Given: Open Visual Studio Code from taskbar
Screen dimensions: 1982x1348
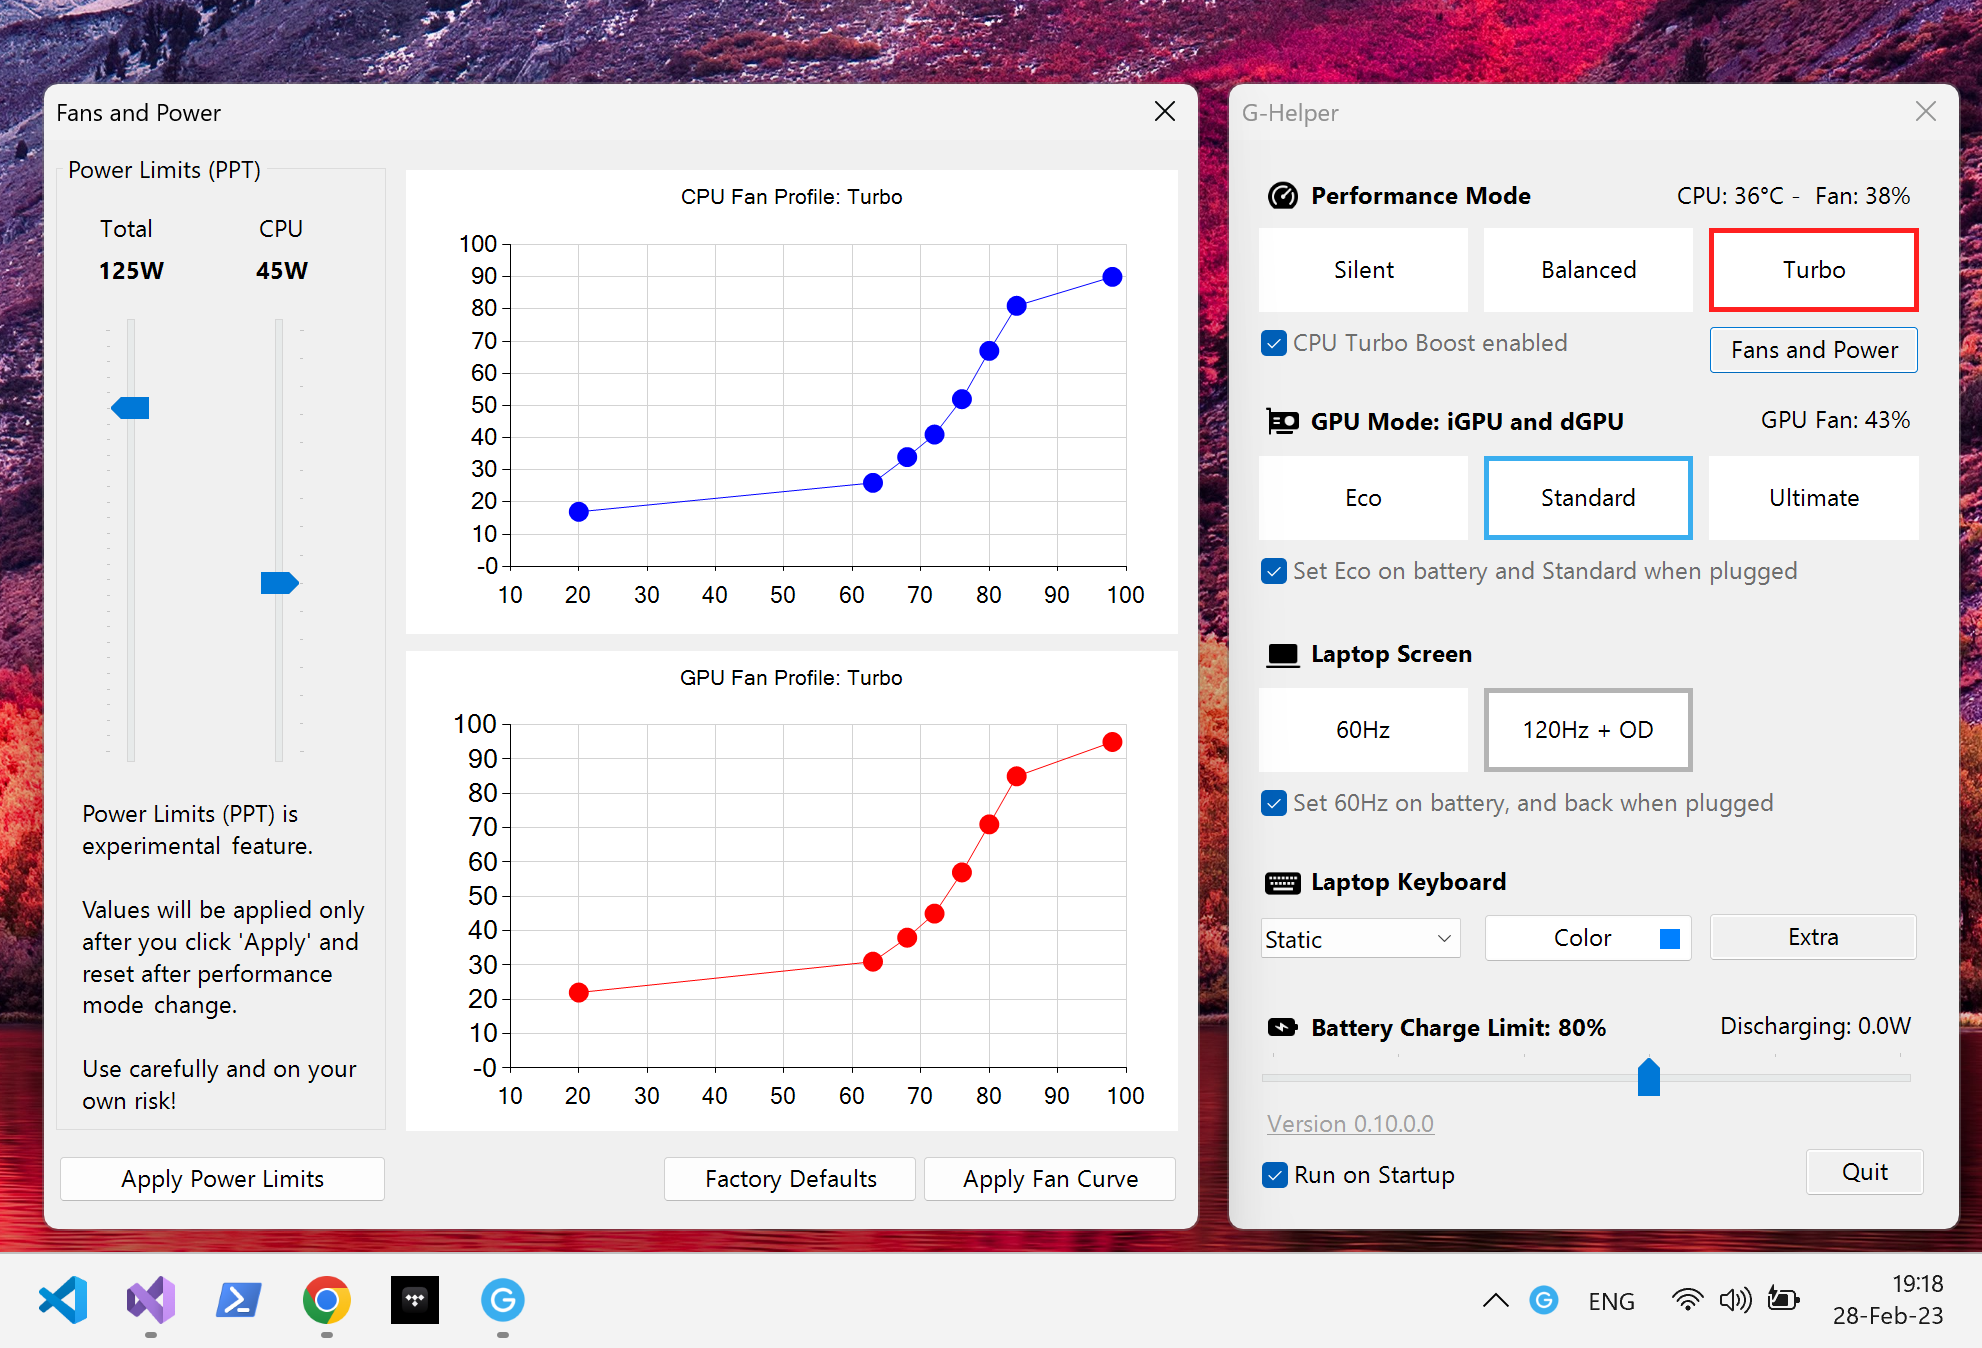Looking at the screenshot, I should tap(63, 1300).
